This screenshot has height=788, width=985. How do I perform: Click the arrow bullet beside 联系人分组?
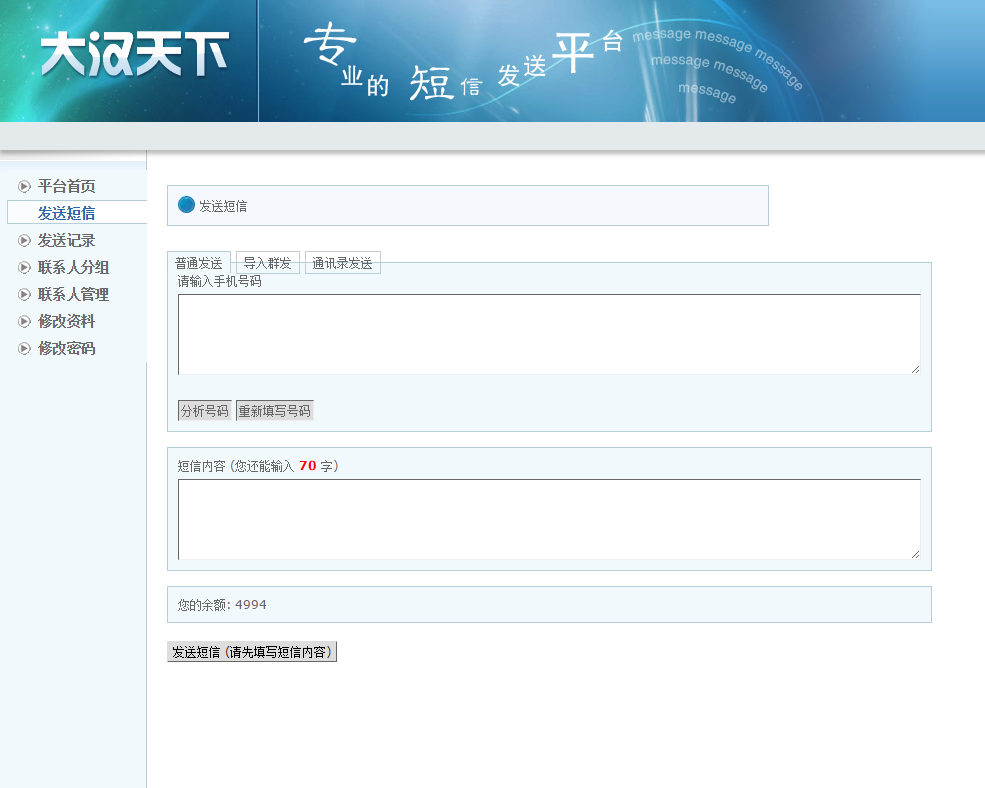(x=25, y=267)
